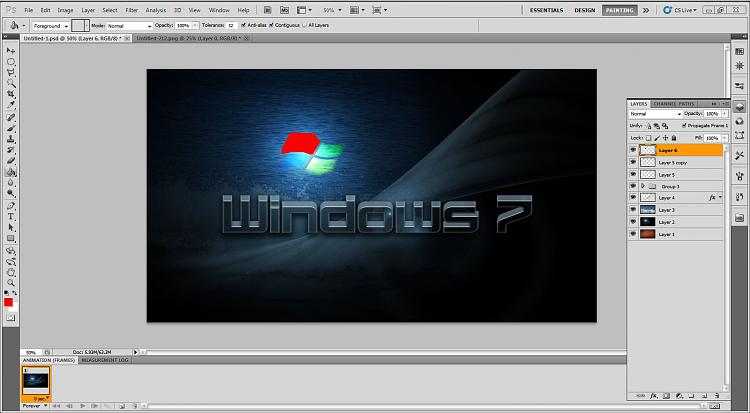Toggle visibility of Layer 4
Image resolution: width=750 pixels, height=413 pixels.
click(x=633, y=197)
